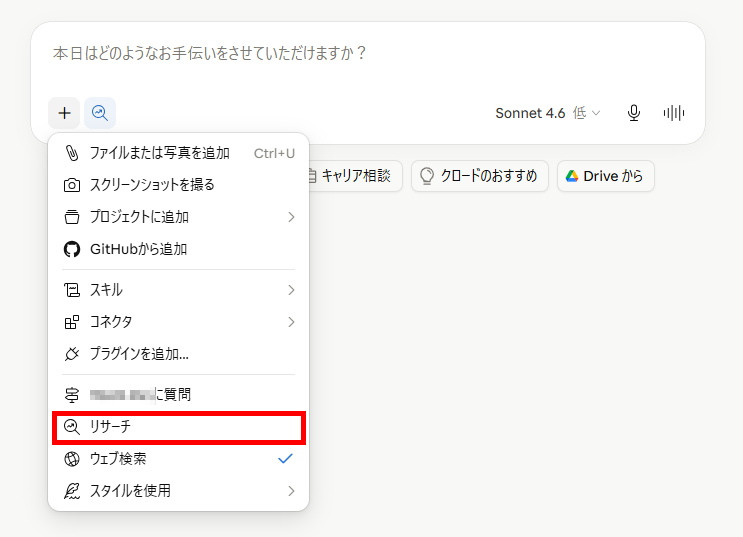Select GitHubから追加 menu entry
Screen dimensions: 743x537
pos(179,249)
